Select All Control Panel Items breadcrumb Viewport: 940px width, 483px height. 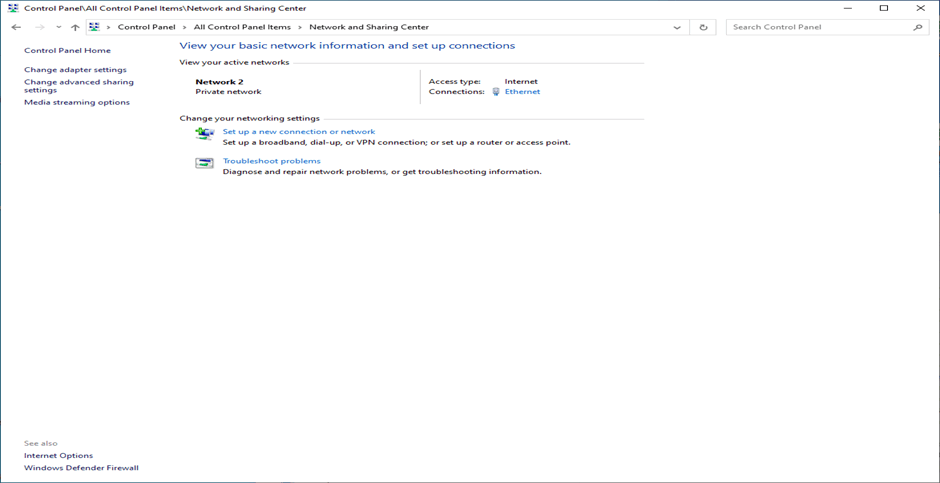click(x=242, y=27)
